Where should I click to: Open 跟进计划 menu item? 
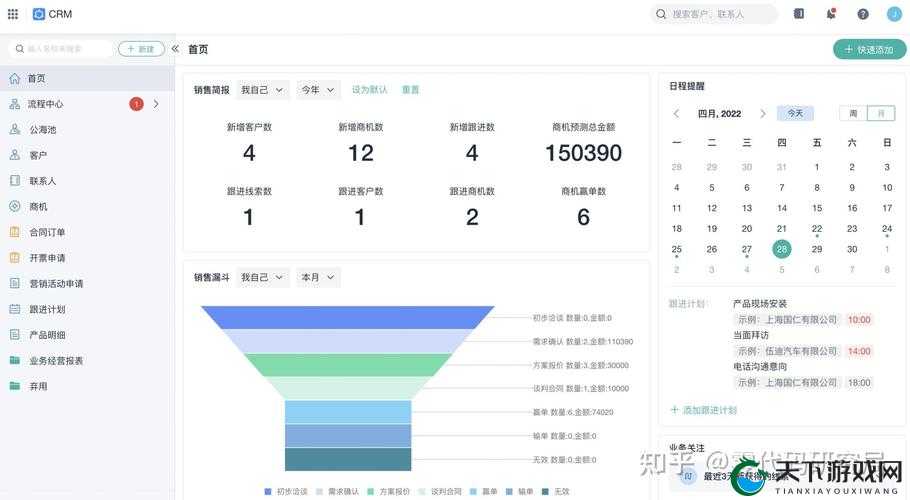tap(87, 309)
